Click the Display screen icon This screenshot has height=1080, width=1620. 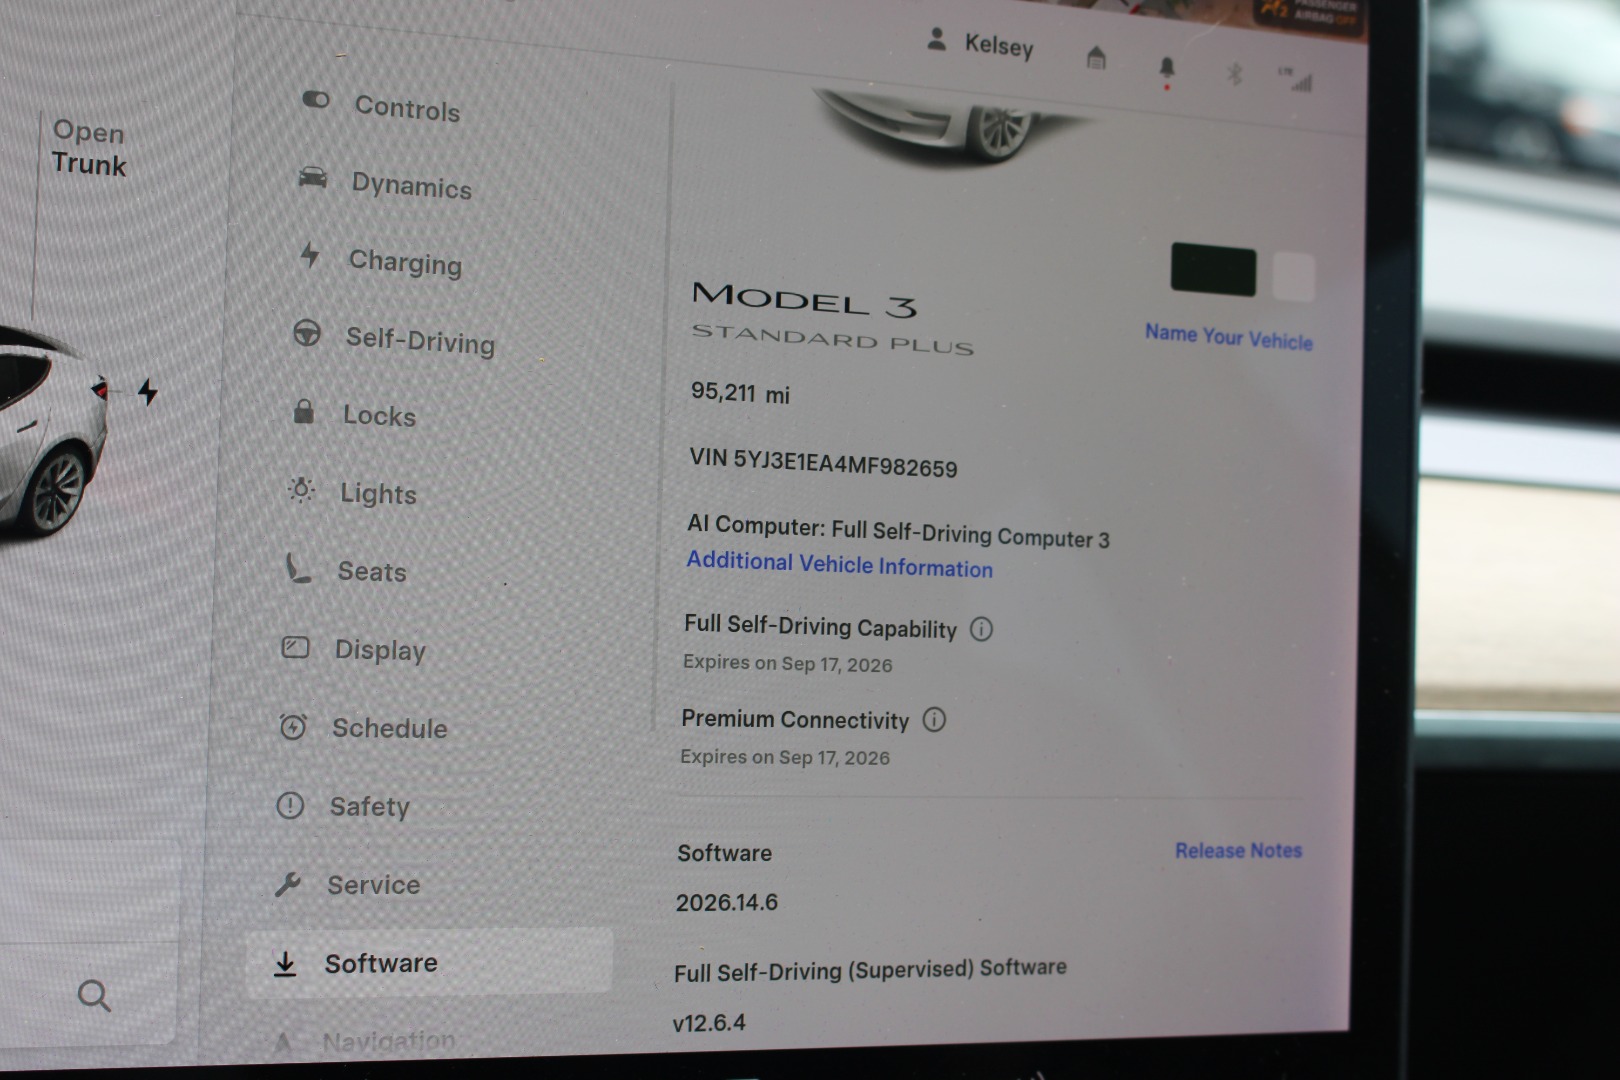[295, 648]
